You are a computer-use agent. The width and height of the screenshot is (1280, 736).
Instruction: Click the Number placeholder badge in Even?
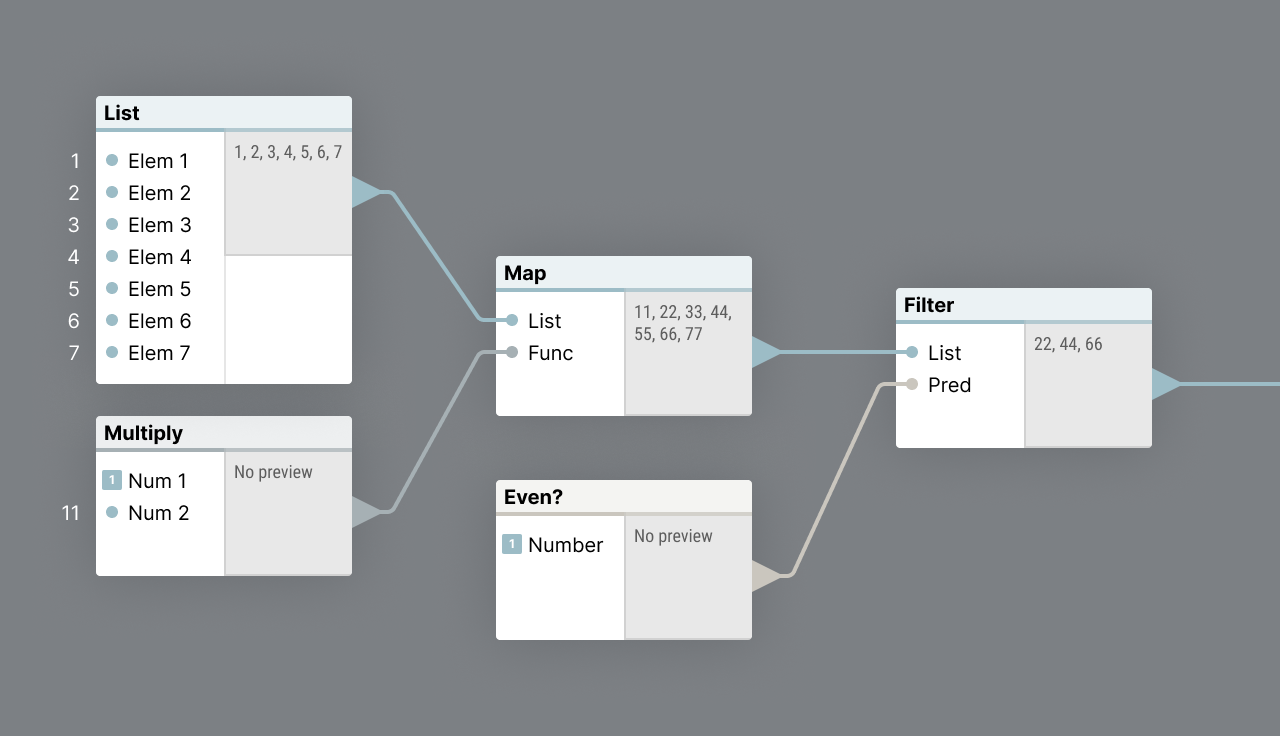pos(512,545)
